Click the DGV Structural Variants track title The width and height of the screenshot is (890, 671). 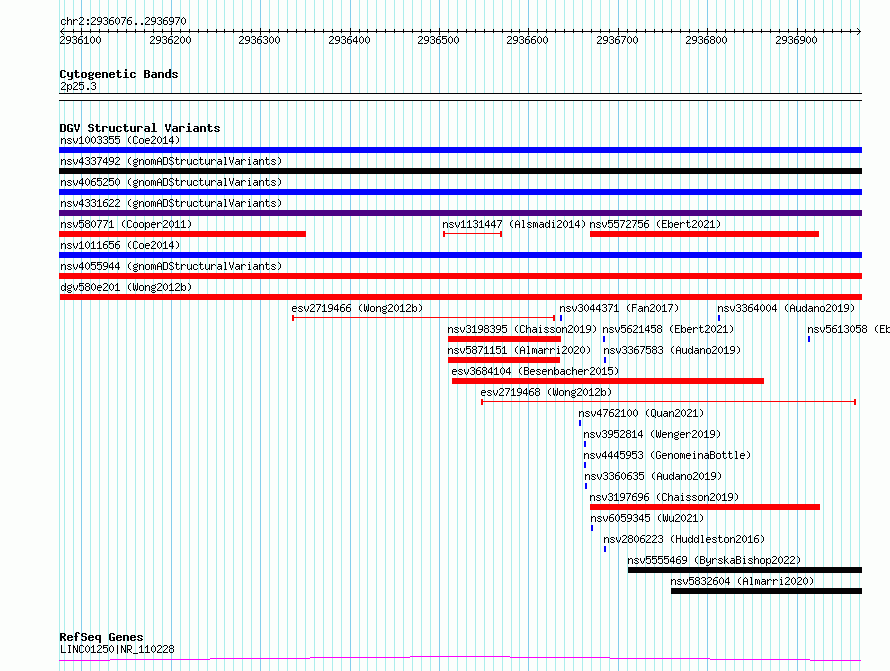(x=140, y=128)
